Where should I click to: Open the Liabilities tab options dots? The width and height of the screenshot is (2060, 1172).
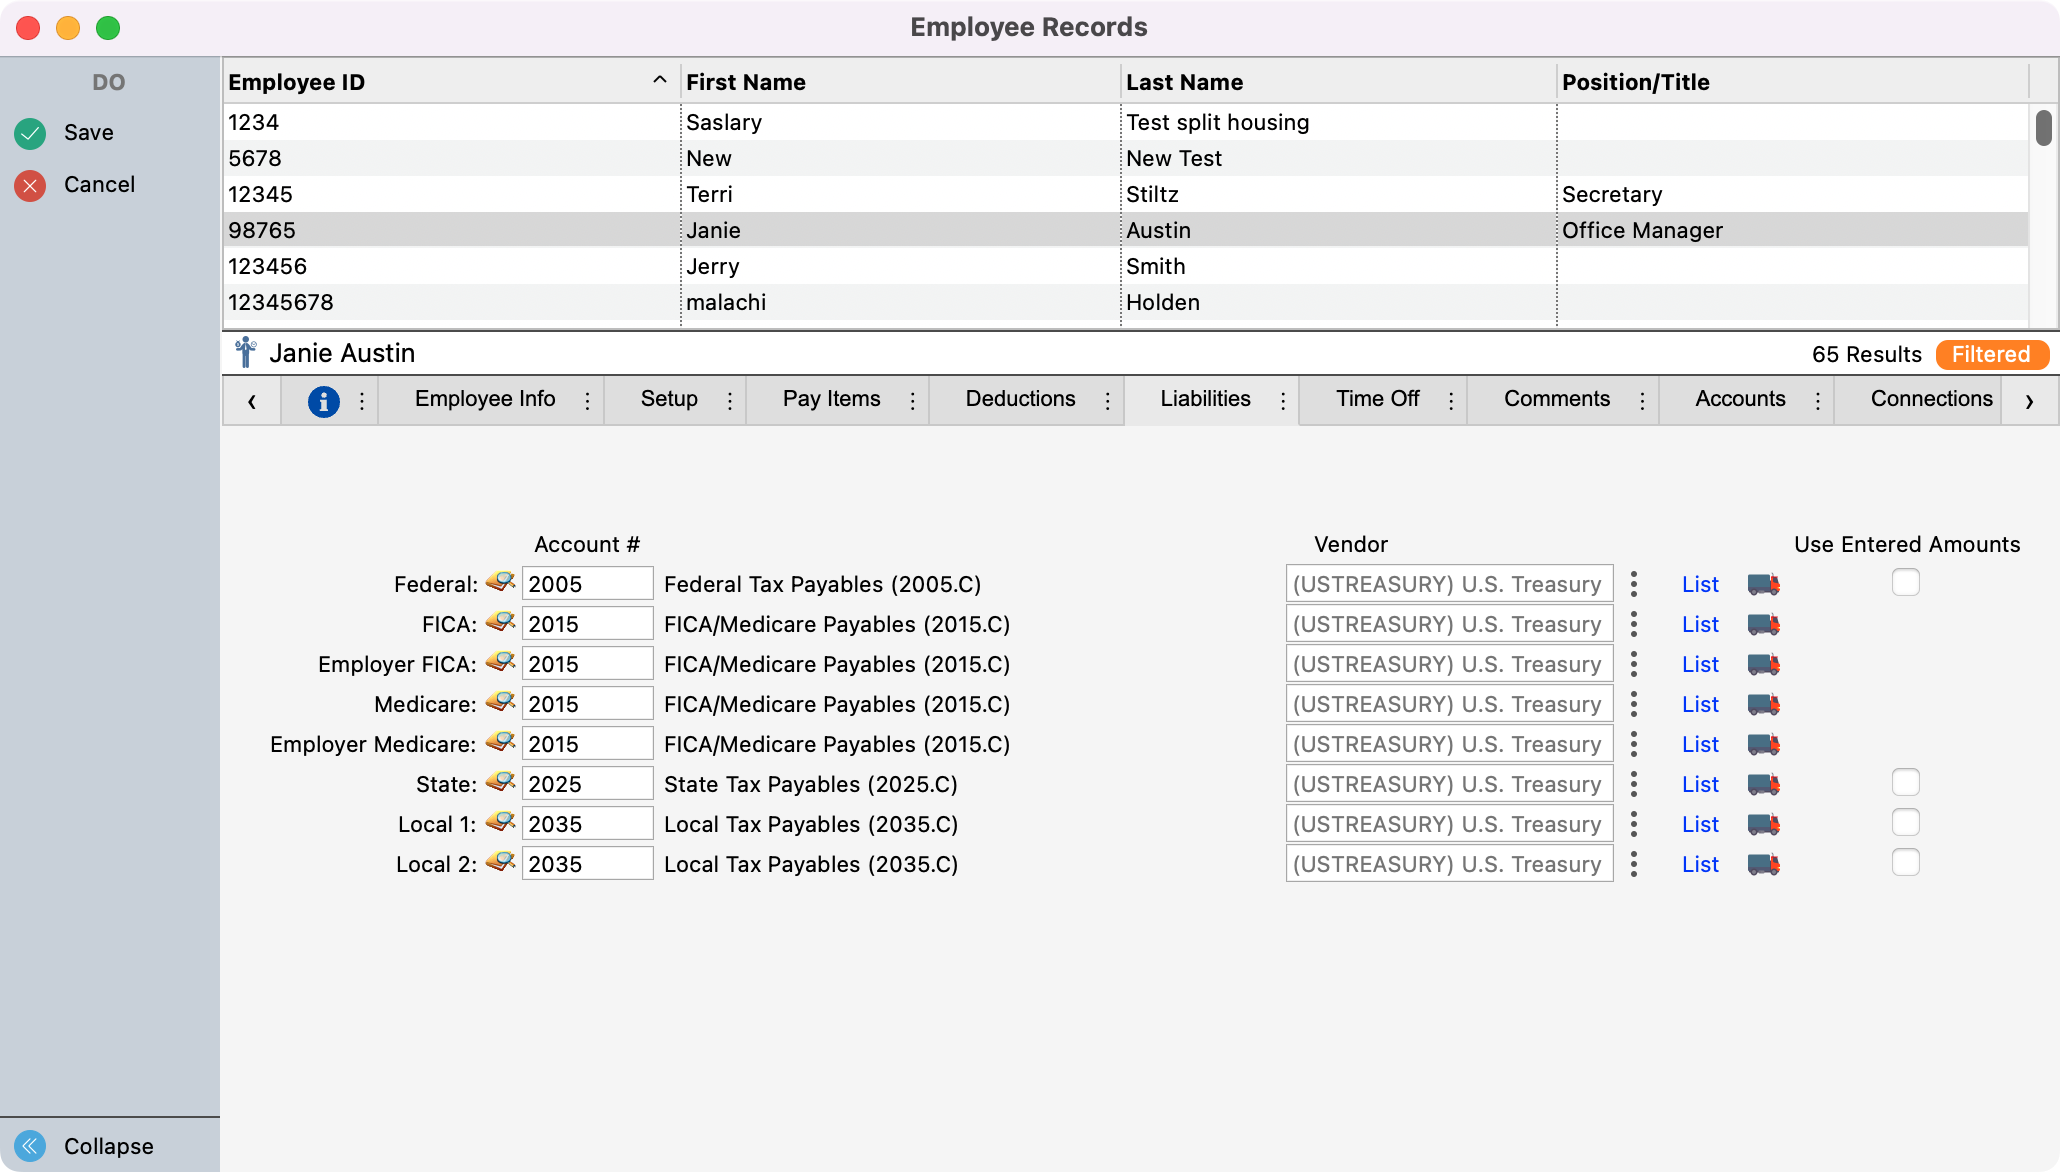pyautogui.click(x=1283, y=401)
